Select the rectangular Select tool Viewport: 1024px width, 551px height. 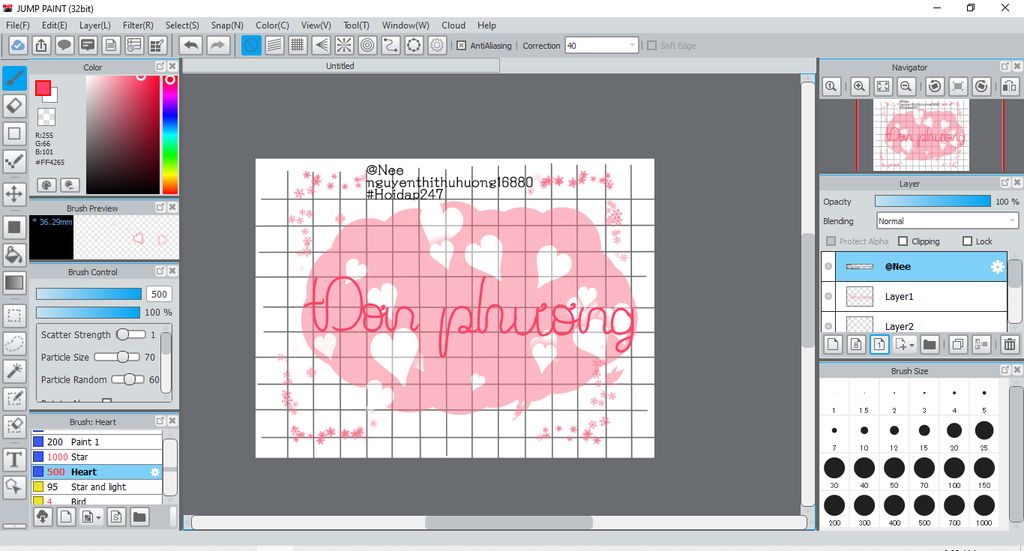coord(14,315)
